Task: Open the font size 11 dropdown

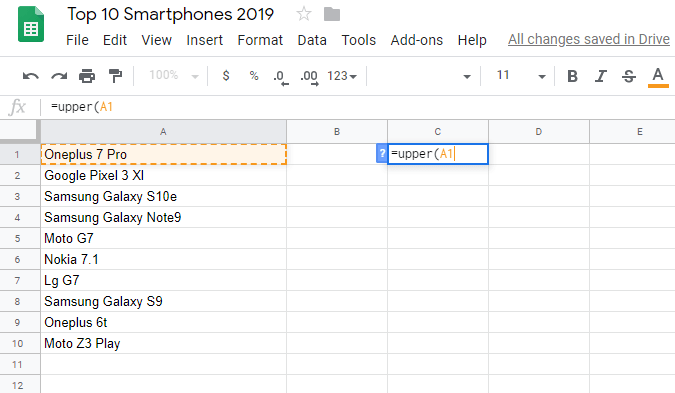Action: click(521, 76)
